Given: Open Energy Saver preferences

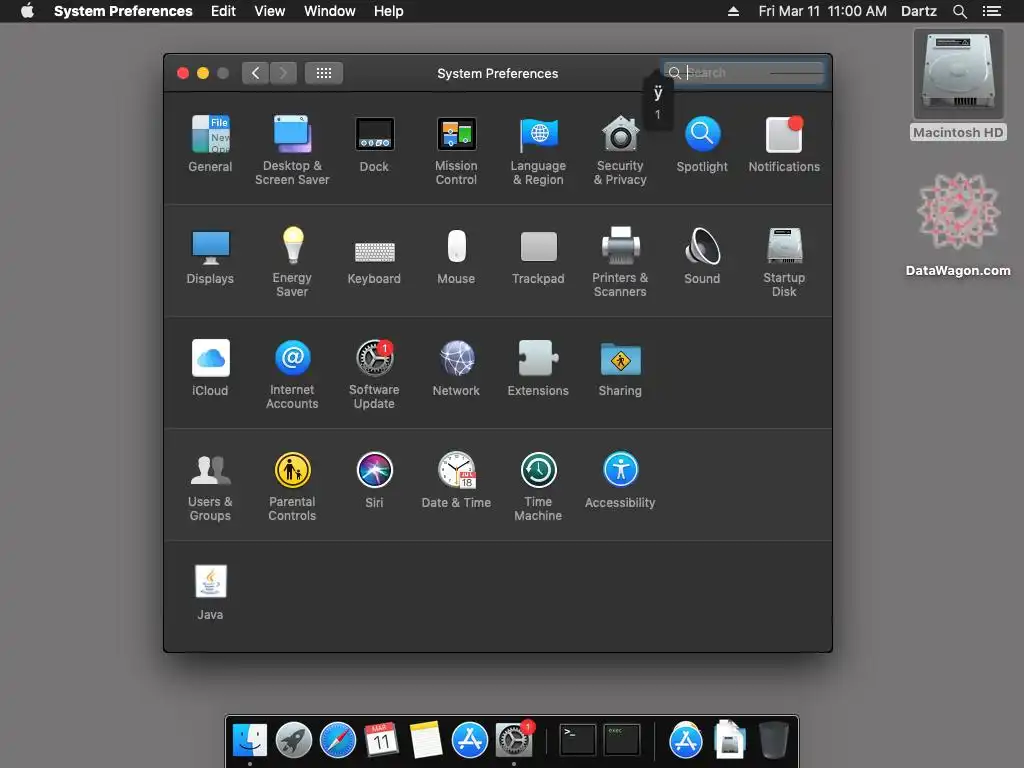Looking at the screenshot, I should coord(292,263).
